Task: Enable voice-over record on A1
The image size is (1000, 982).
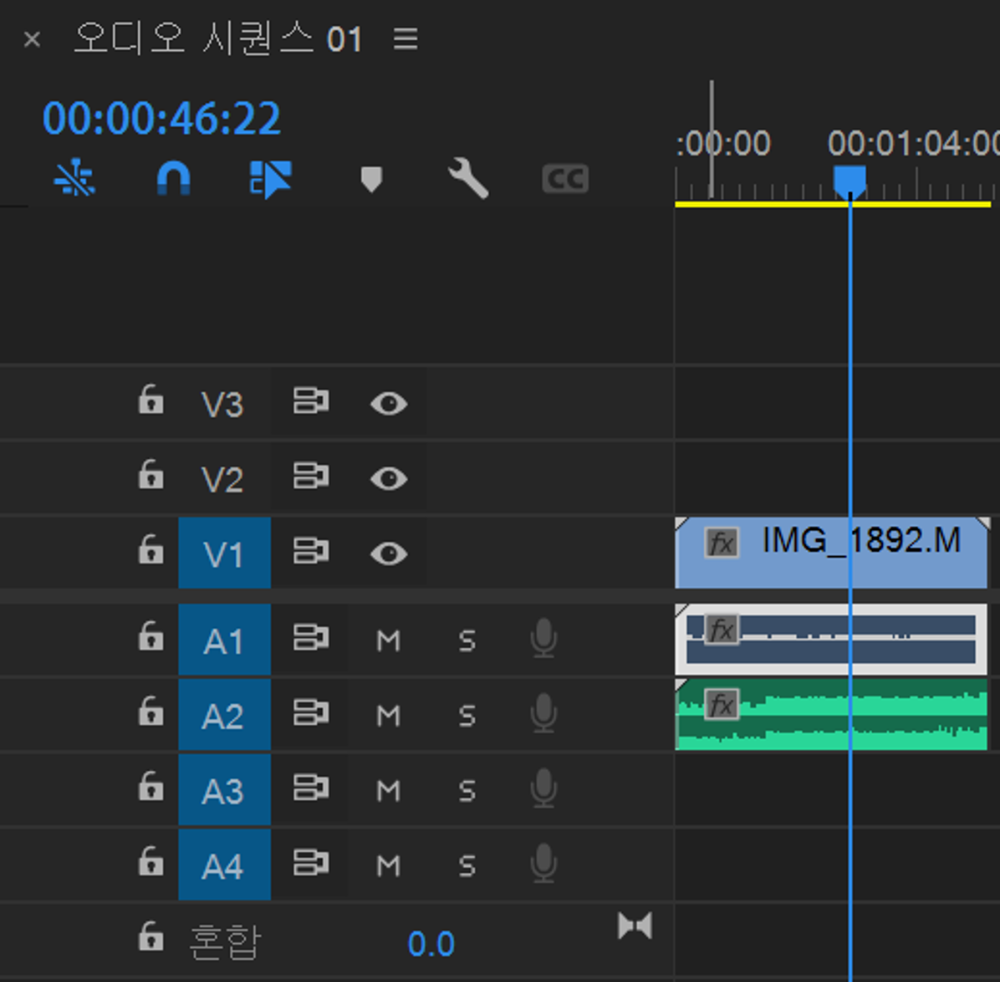Action: pyautogui.click(x=544, y=638)
